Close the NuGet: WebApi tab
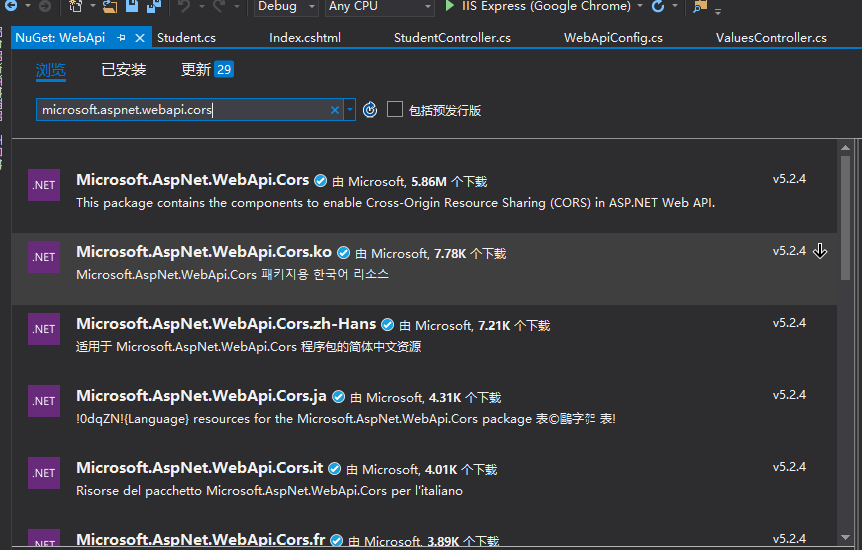The image size is (862, 550). 140,38
